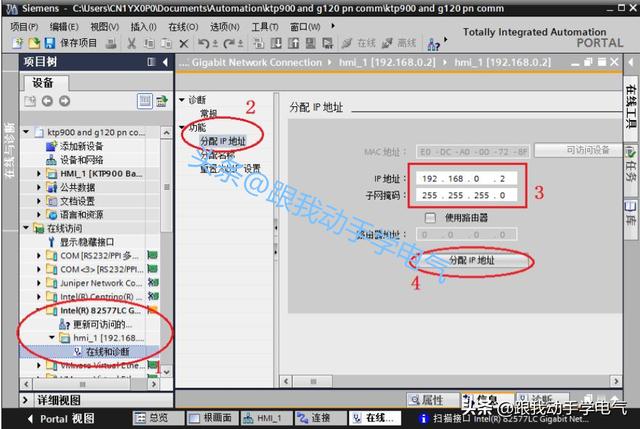This screenshot has height=429, width=640.
Task: Open 设备和网络 in project tree
Action: pos(82,160)
